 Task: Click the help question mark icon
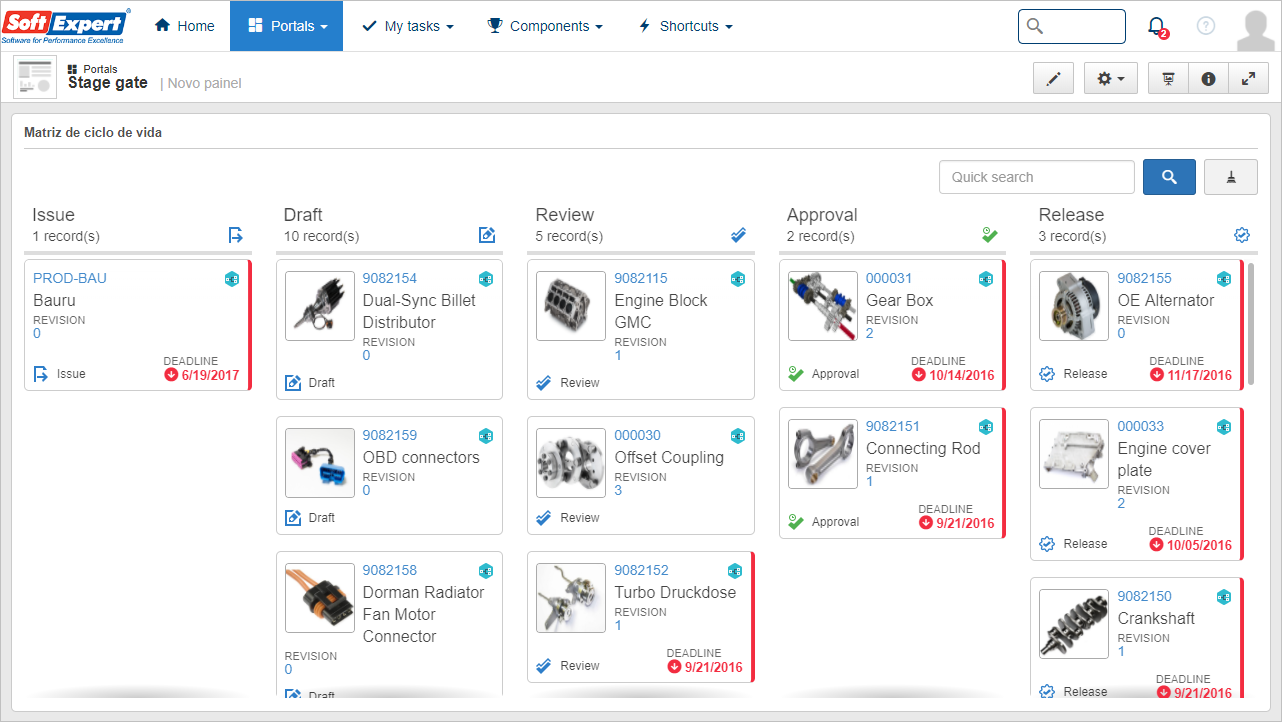[x=1206, y=26]
